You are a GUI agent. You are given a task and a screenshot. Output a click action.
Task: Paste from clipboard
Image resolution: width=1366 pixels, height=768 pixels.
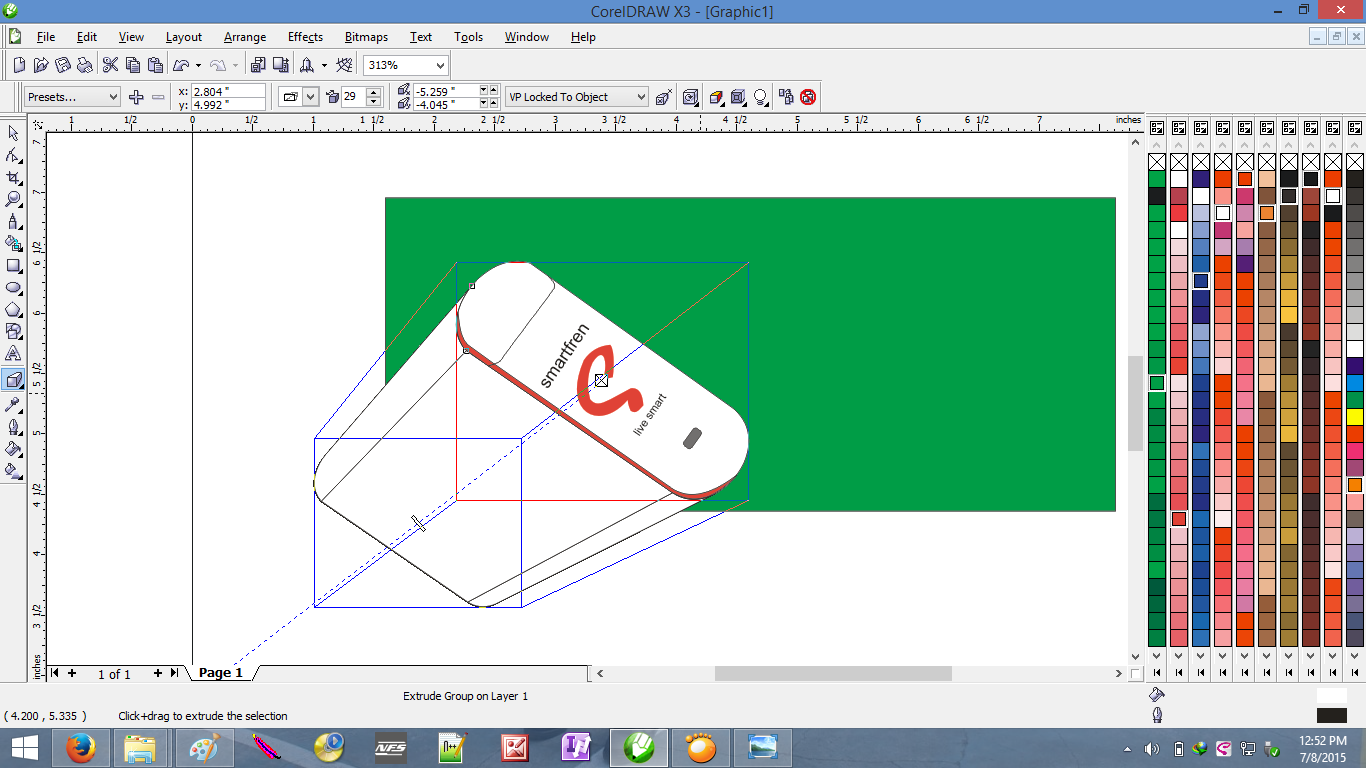[x=155, y=65]
